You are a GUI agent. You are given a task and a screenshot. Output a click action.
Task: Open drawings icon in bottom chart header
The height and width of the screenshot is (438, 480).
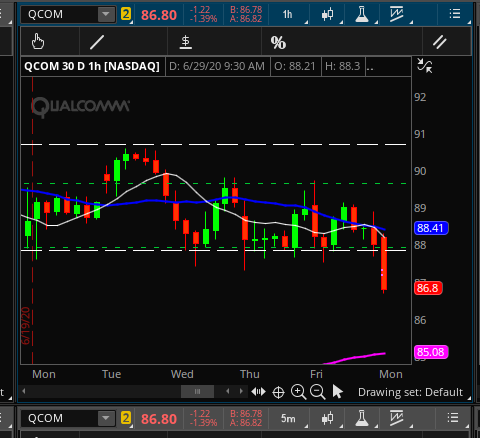[x=397, y=418]
